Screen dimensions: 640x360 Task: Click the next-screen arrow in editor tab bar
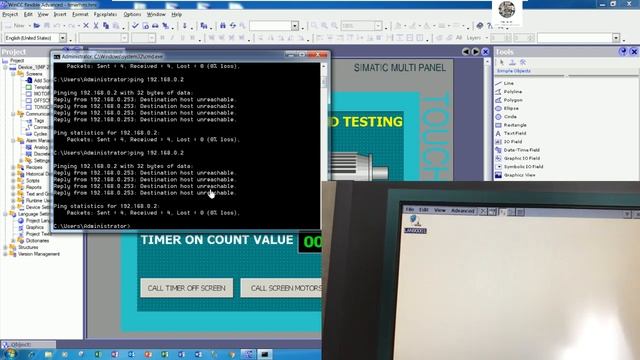[475, 52]
